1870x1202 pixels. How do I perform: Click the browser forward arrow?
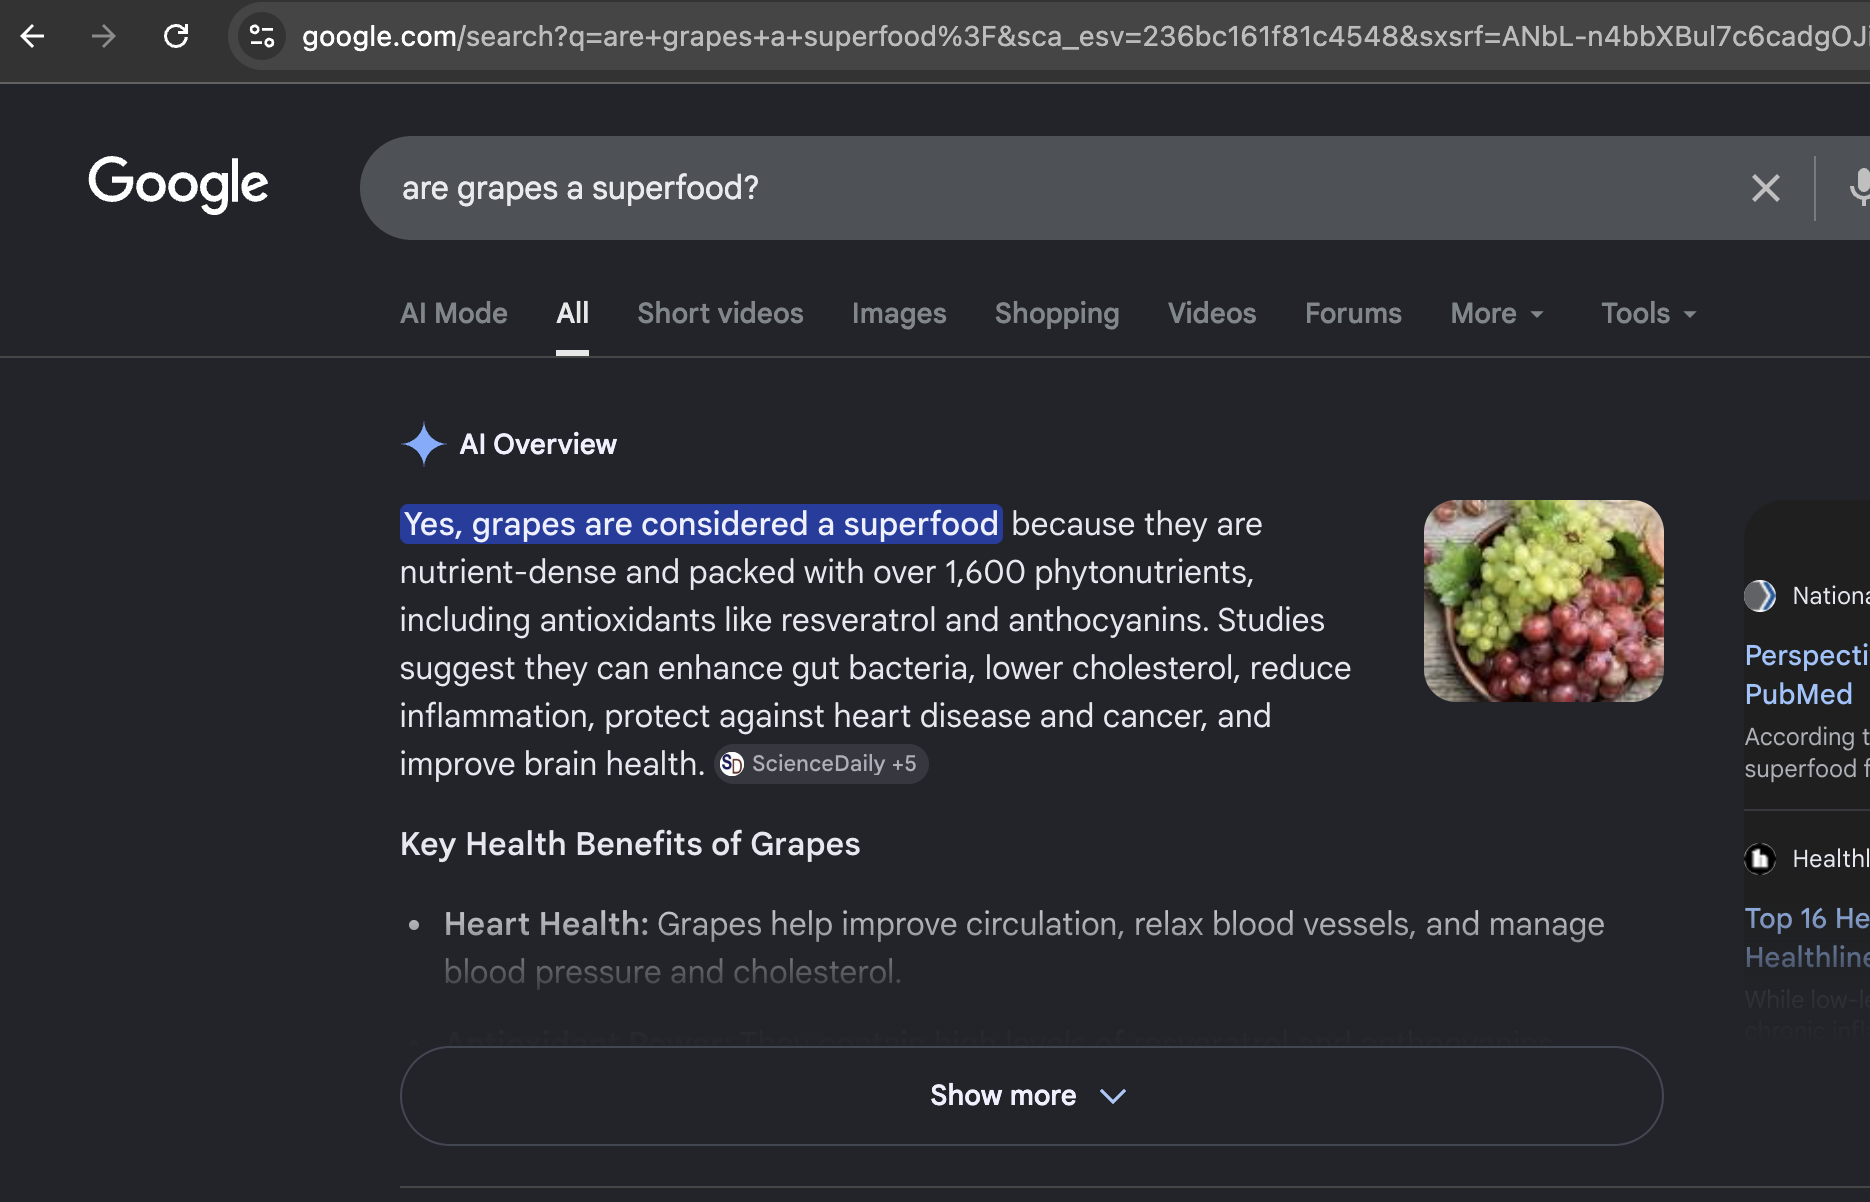coord(104,37)
